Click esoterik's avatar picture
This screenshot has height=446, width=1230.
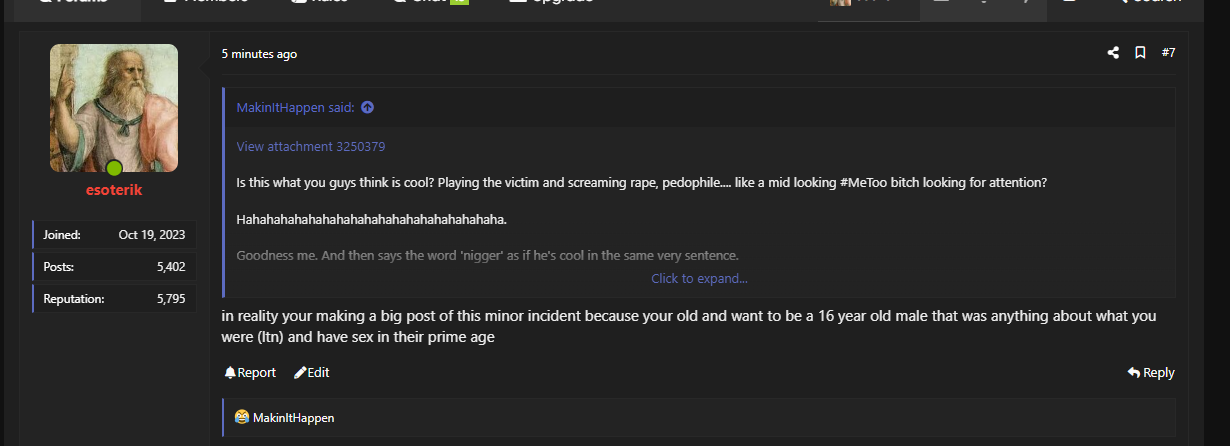click(114, 105)
